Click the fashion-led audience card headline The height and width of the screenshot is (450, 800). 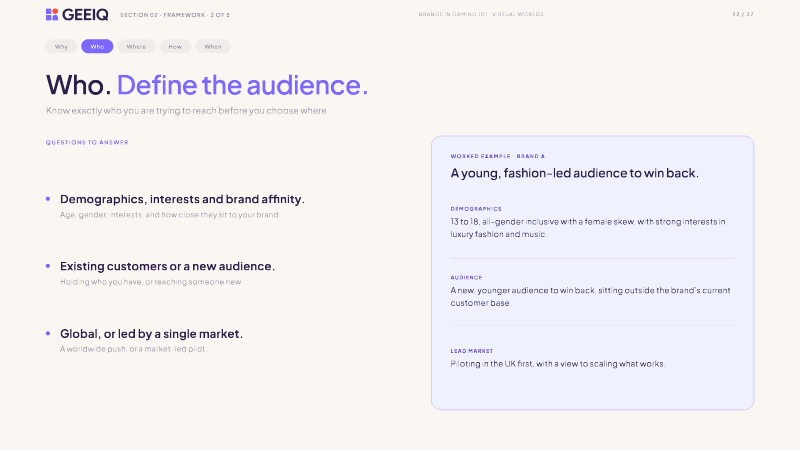click(x=574, y=173)
